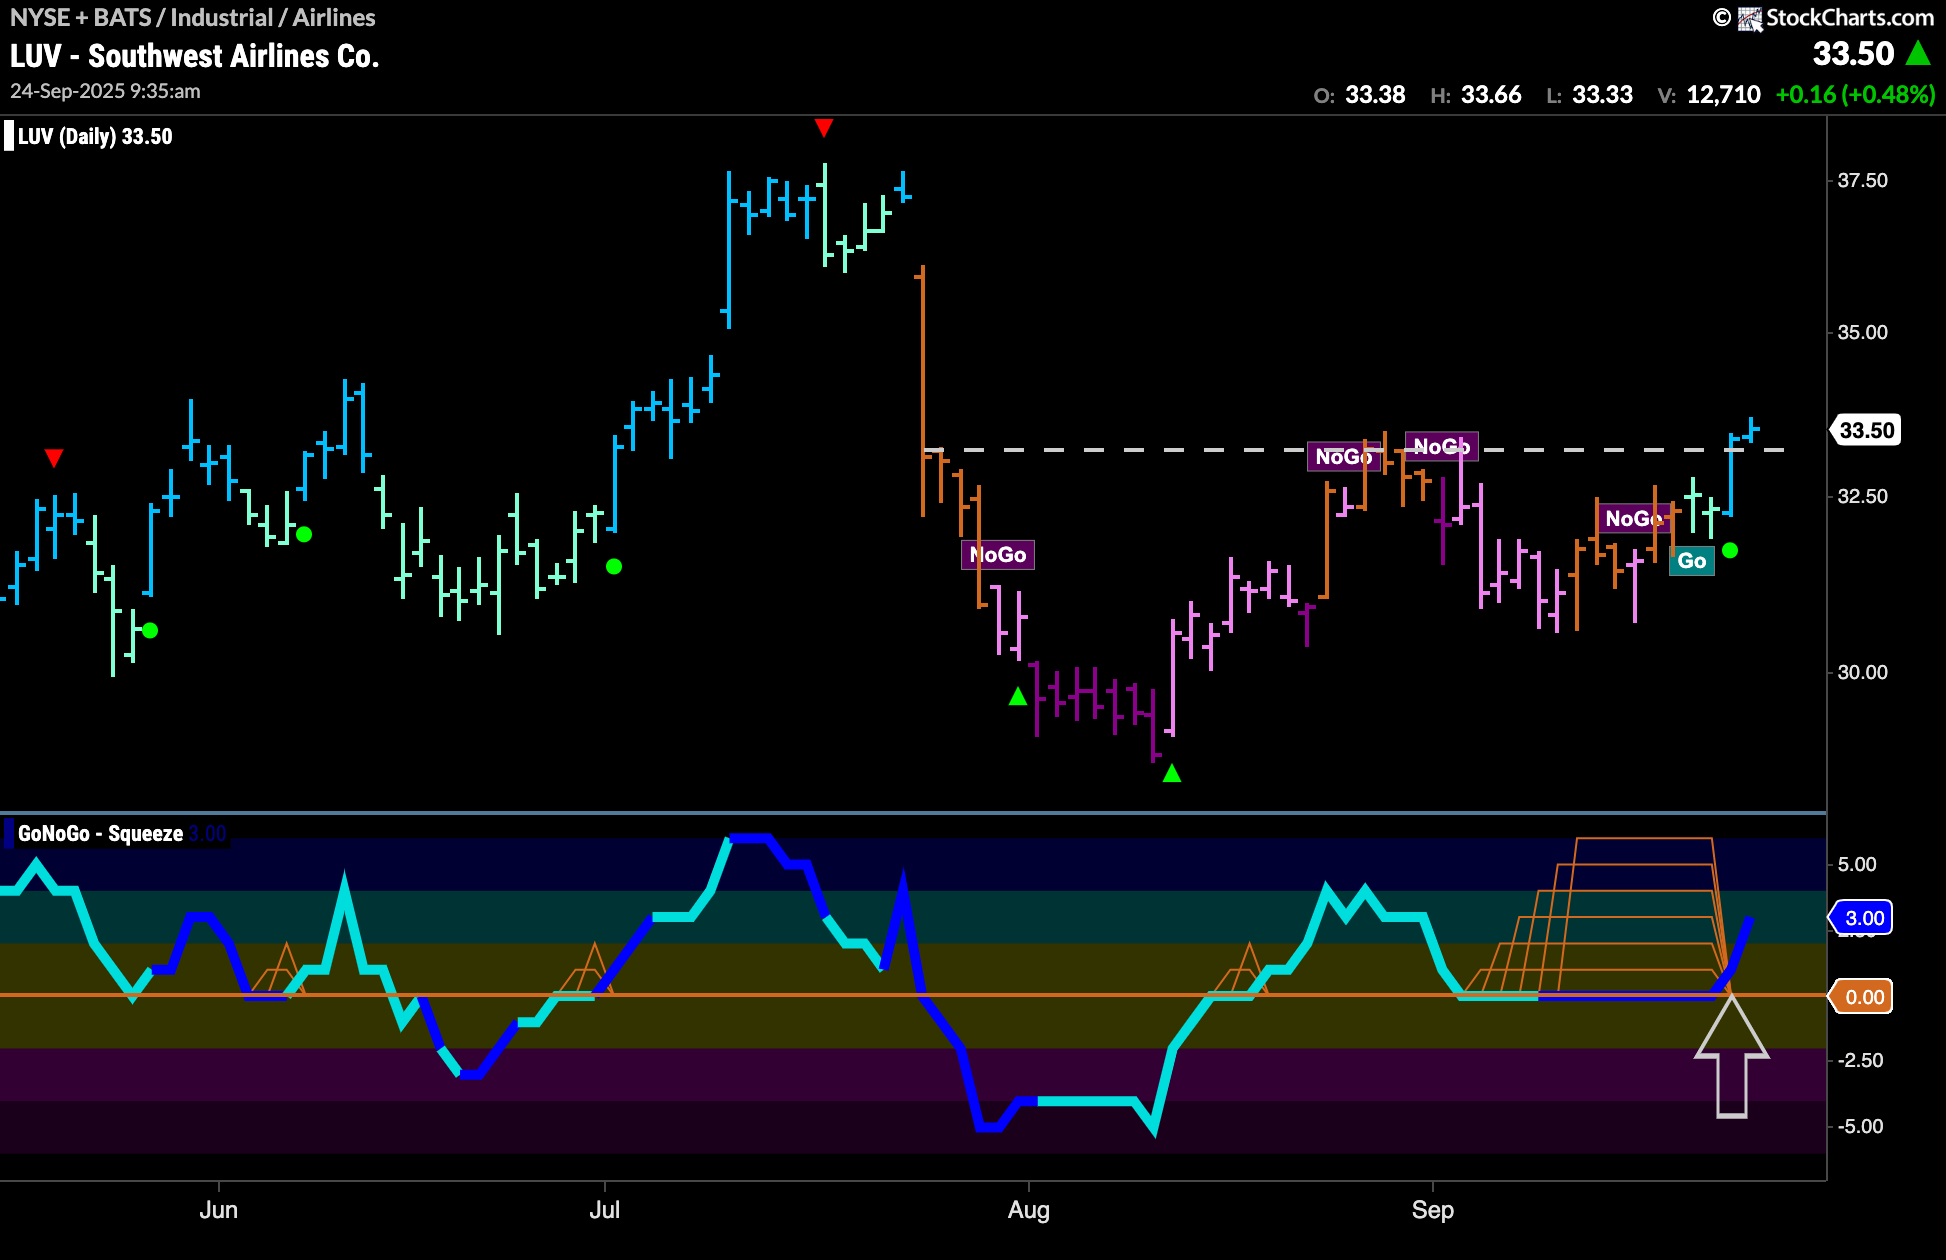Click the white outlined up arrow in the squeeze panel

(1731, 1057)
